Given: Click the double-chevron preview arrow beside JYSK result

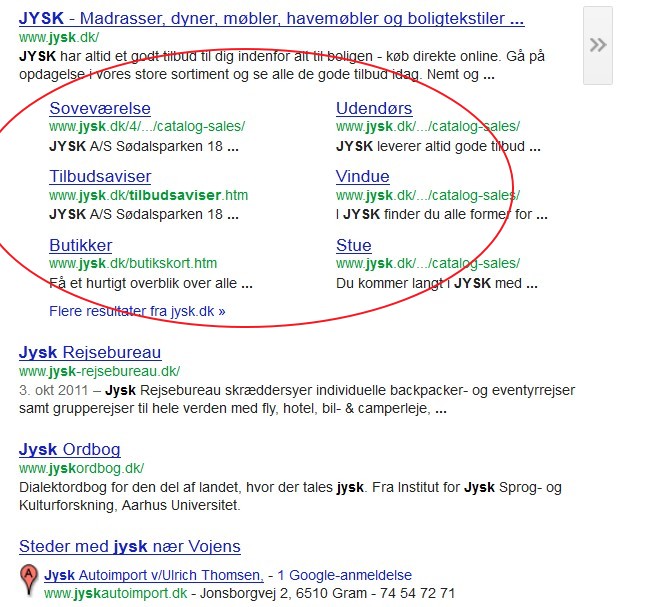Looking at the screenshot, I should click(598, 45).
